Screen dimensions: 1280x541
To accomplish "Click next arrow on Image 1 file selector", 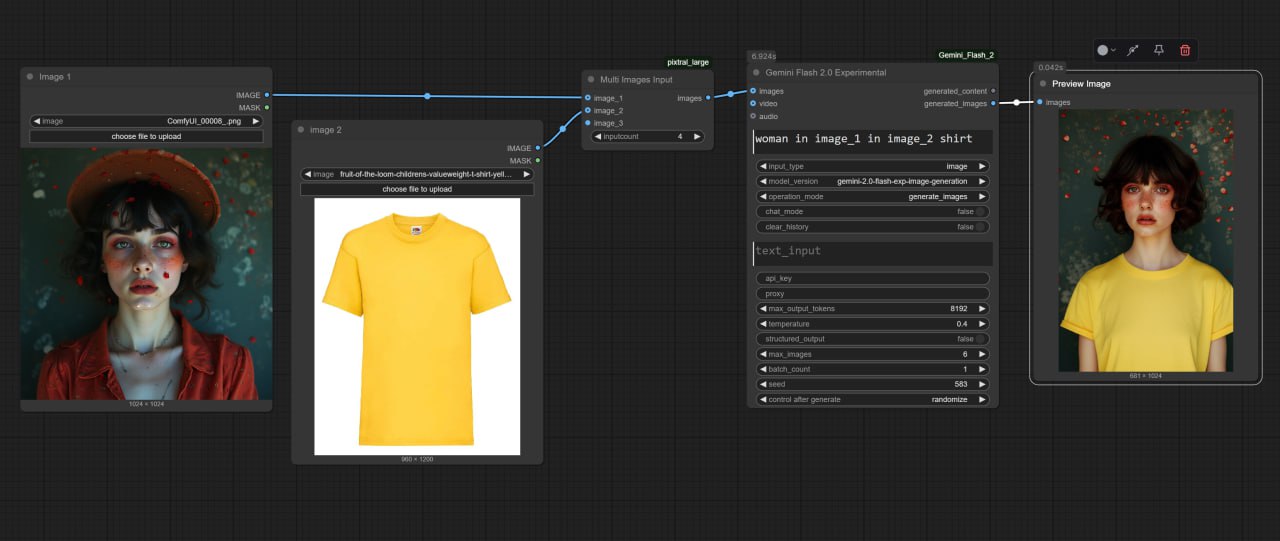I will point(256,121).
